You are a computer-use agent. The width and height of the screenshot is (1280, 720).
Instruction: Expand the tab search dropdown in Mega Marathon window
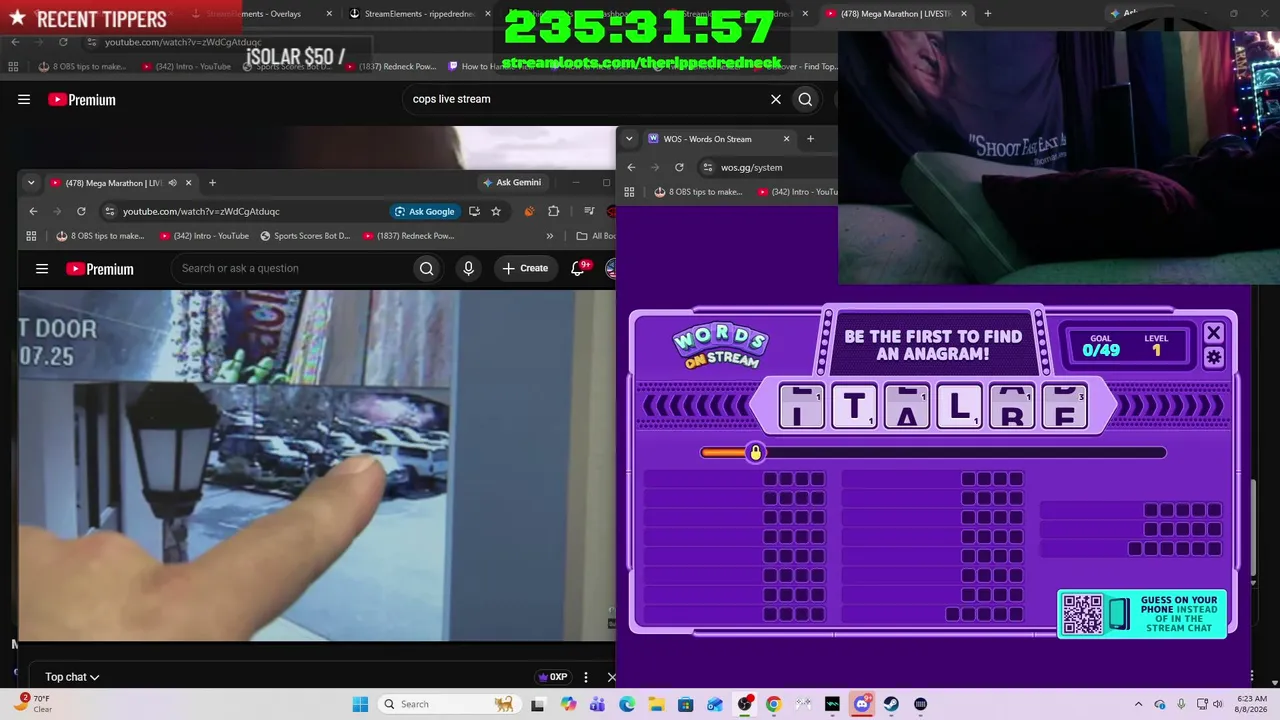[31, 183]
